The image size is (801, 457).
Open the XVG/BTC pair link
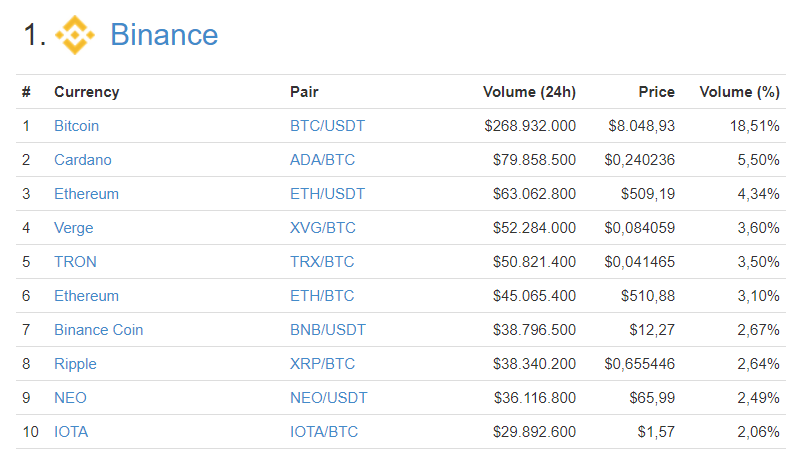[x=323, y=228]
